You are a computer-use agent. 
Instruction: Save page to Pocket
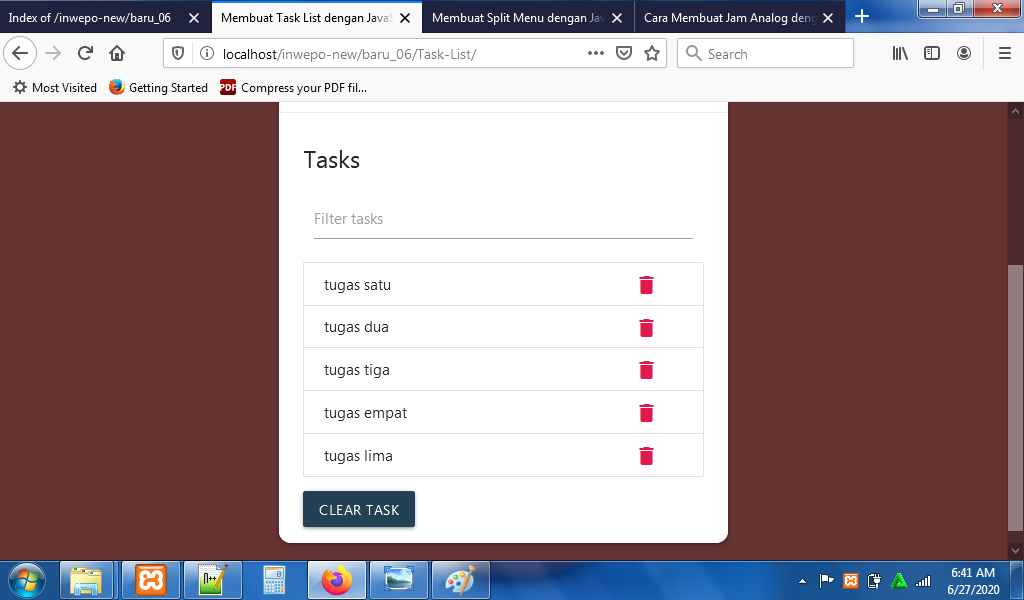[624, 54]
